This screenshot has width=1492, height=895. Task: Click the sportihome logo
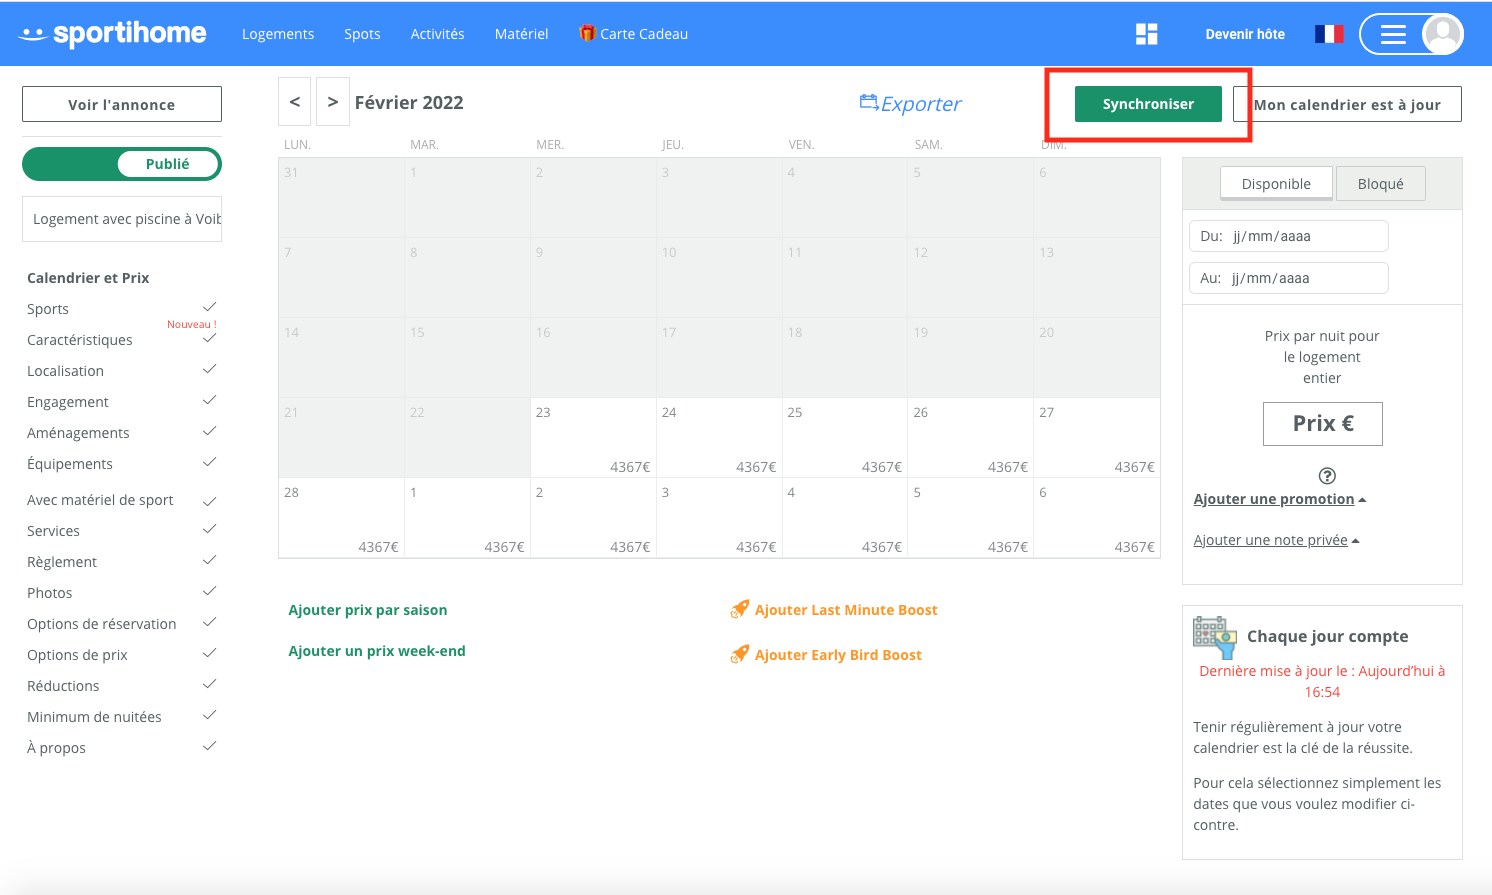click(113, 33)
